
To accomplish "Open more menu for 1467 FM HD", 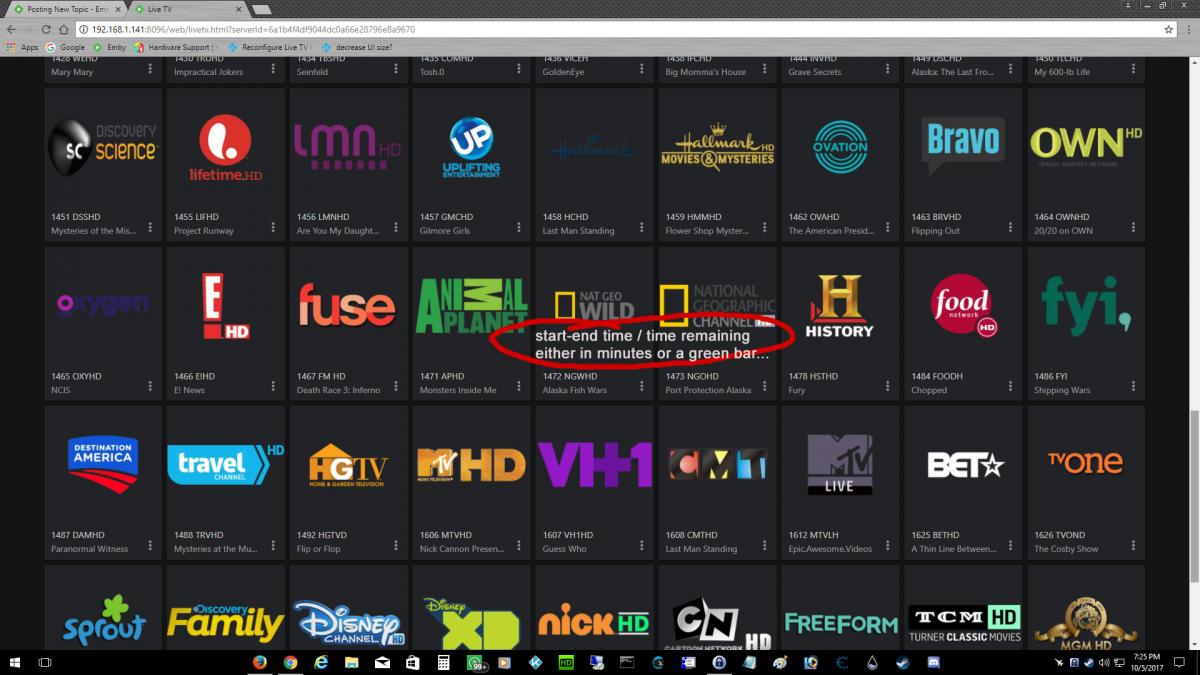I will tap(396, 386).
